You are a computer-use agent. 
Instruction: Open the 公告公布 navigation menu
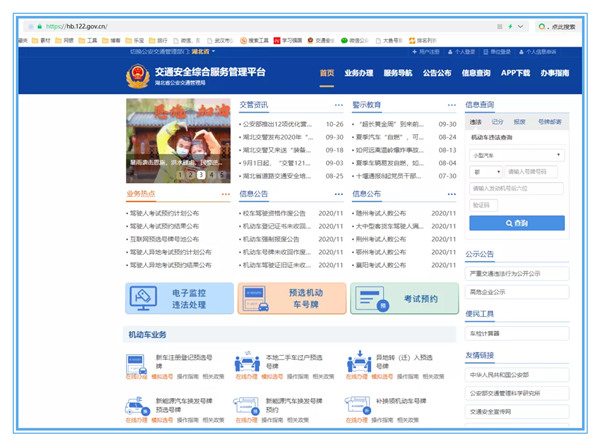pos(437,73)
